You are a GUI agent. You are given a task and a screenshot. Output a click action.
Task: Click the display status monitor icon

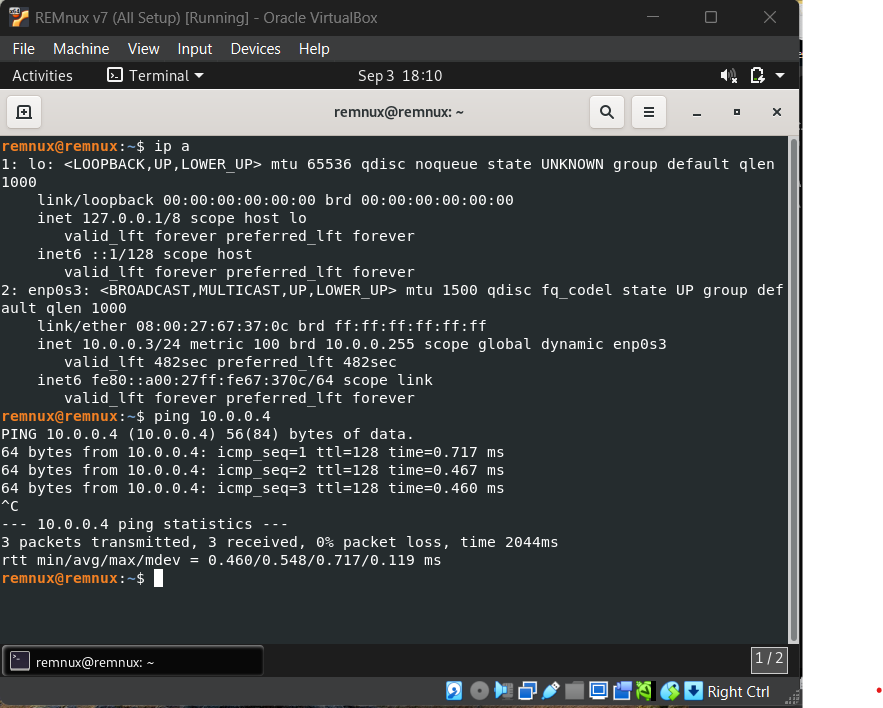[599, 691]
